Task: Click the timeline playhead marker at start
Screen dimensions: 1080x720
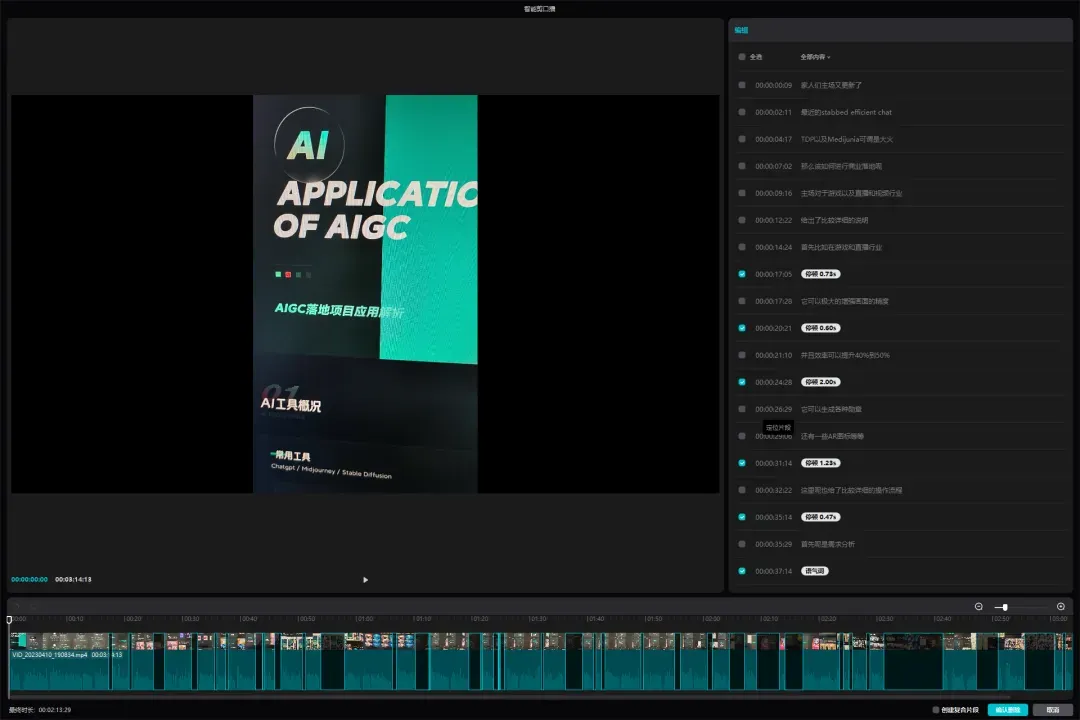Action: tap(10, 619)
